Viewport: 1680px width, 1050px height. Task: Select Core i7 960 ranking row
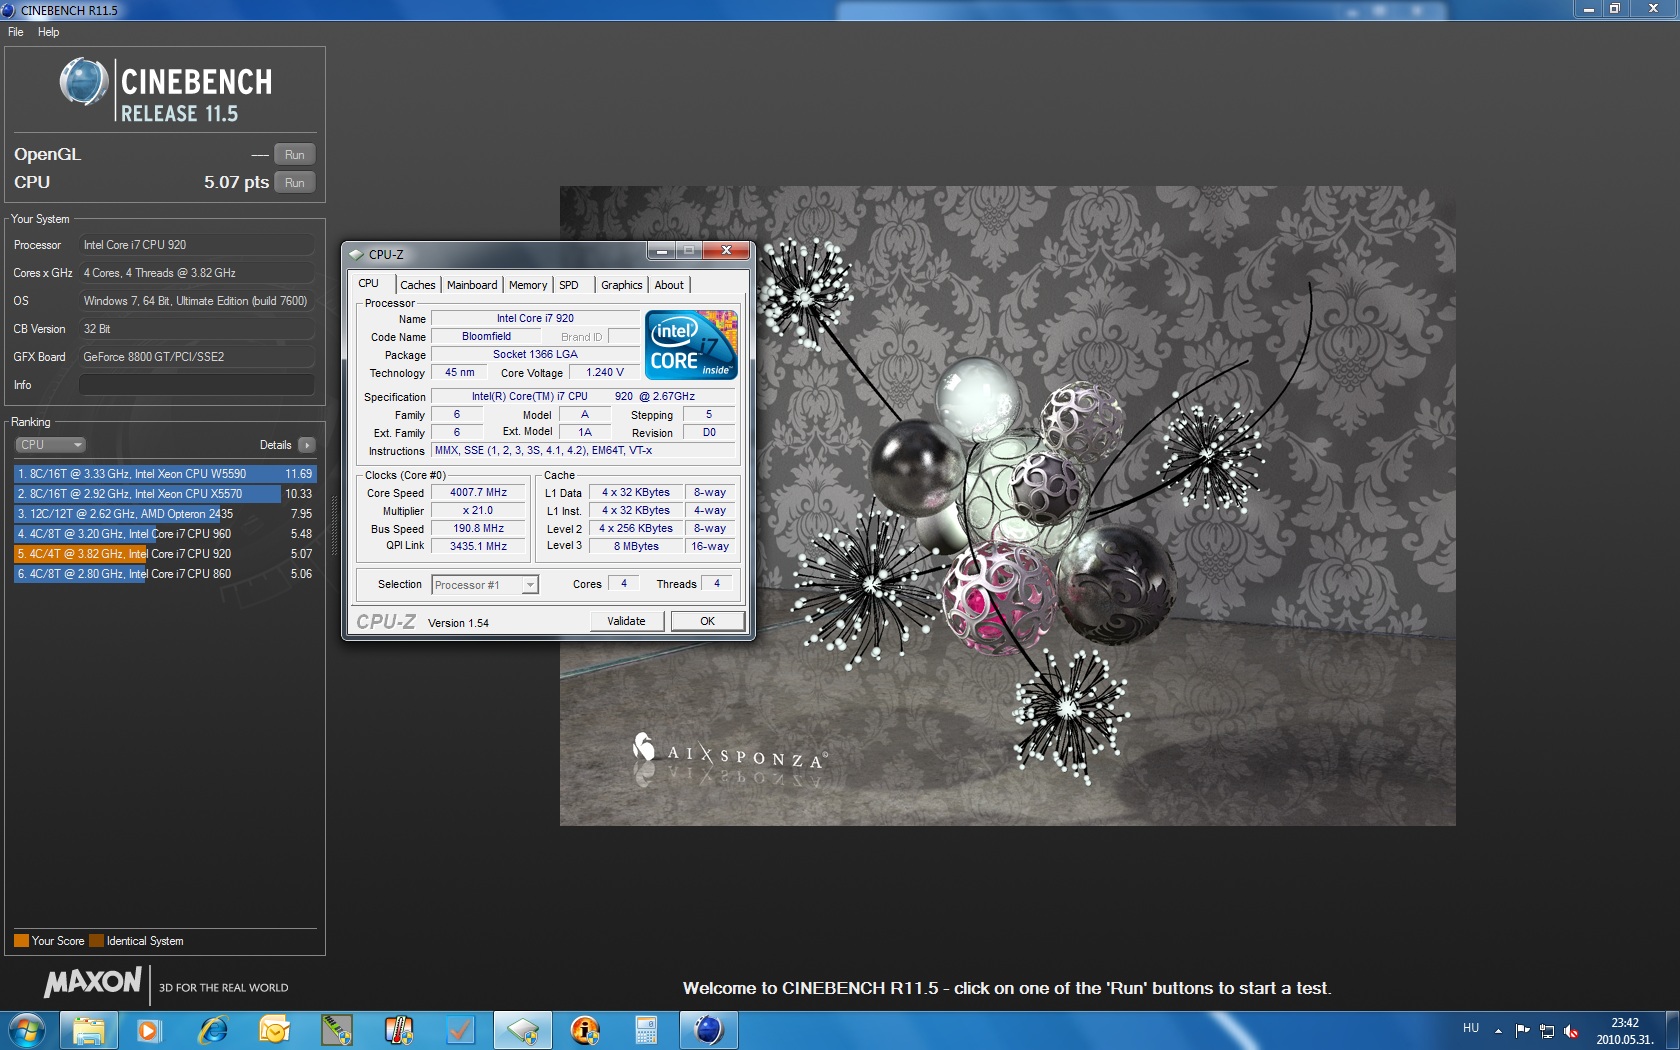[x=165, y=534]
